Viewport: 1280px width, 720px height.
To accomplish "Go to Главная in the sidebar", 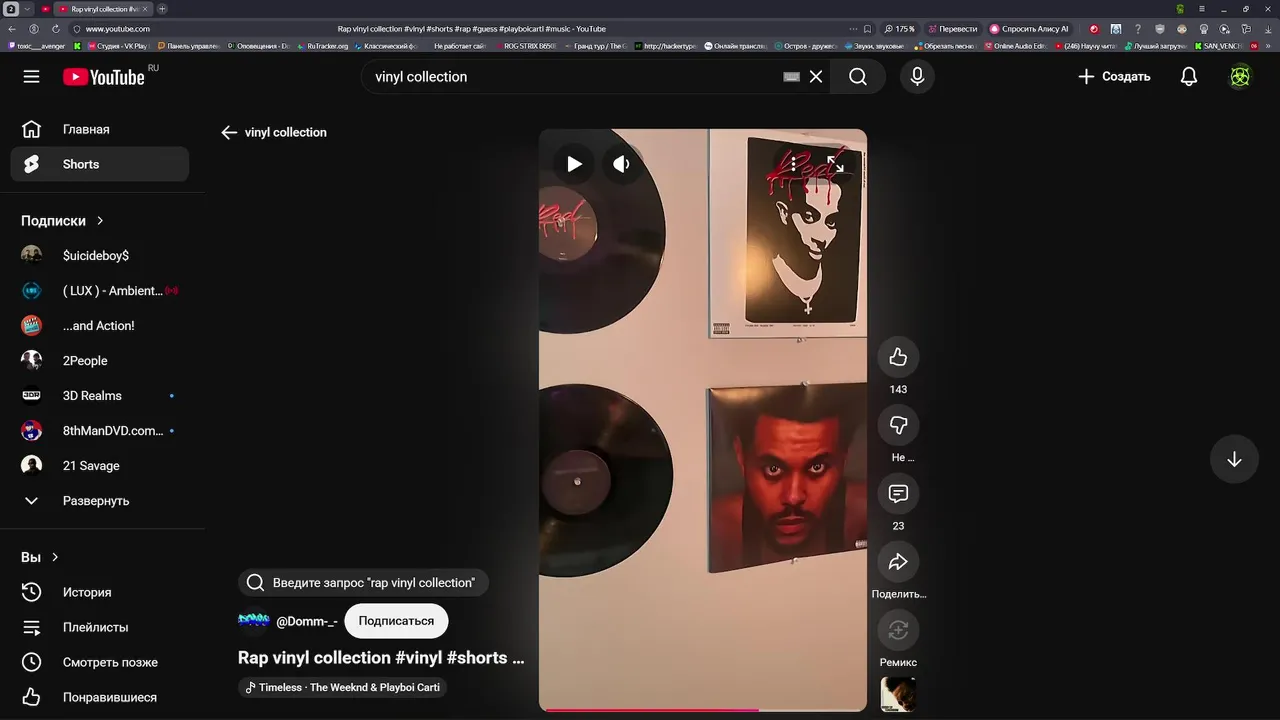I will 99,129.
